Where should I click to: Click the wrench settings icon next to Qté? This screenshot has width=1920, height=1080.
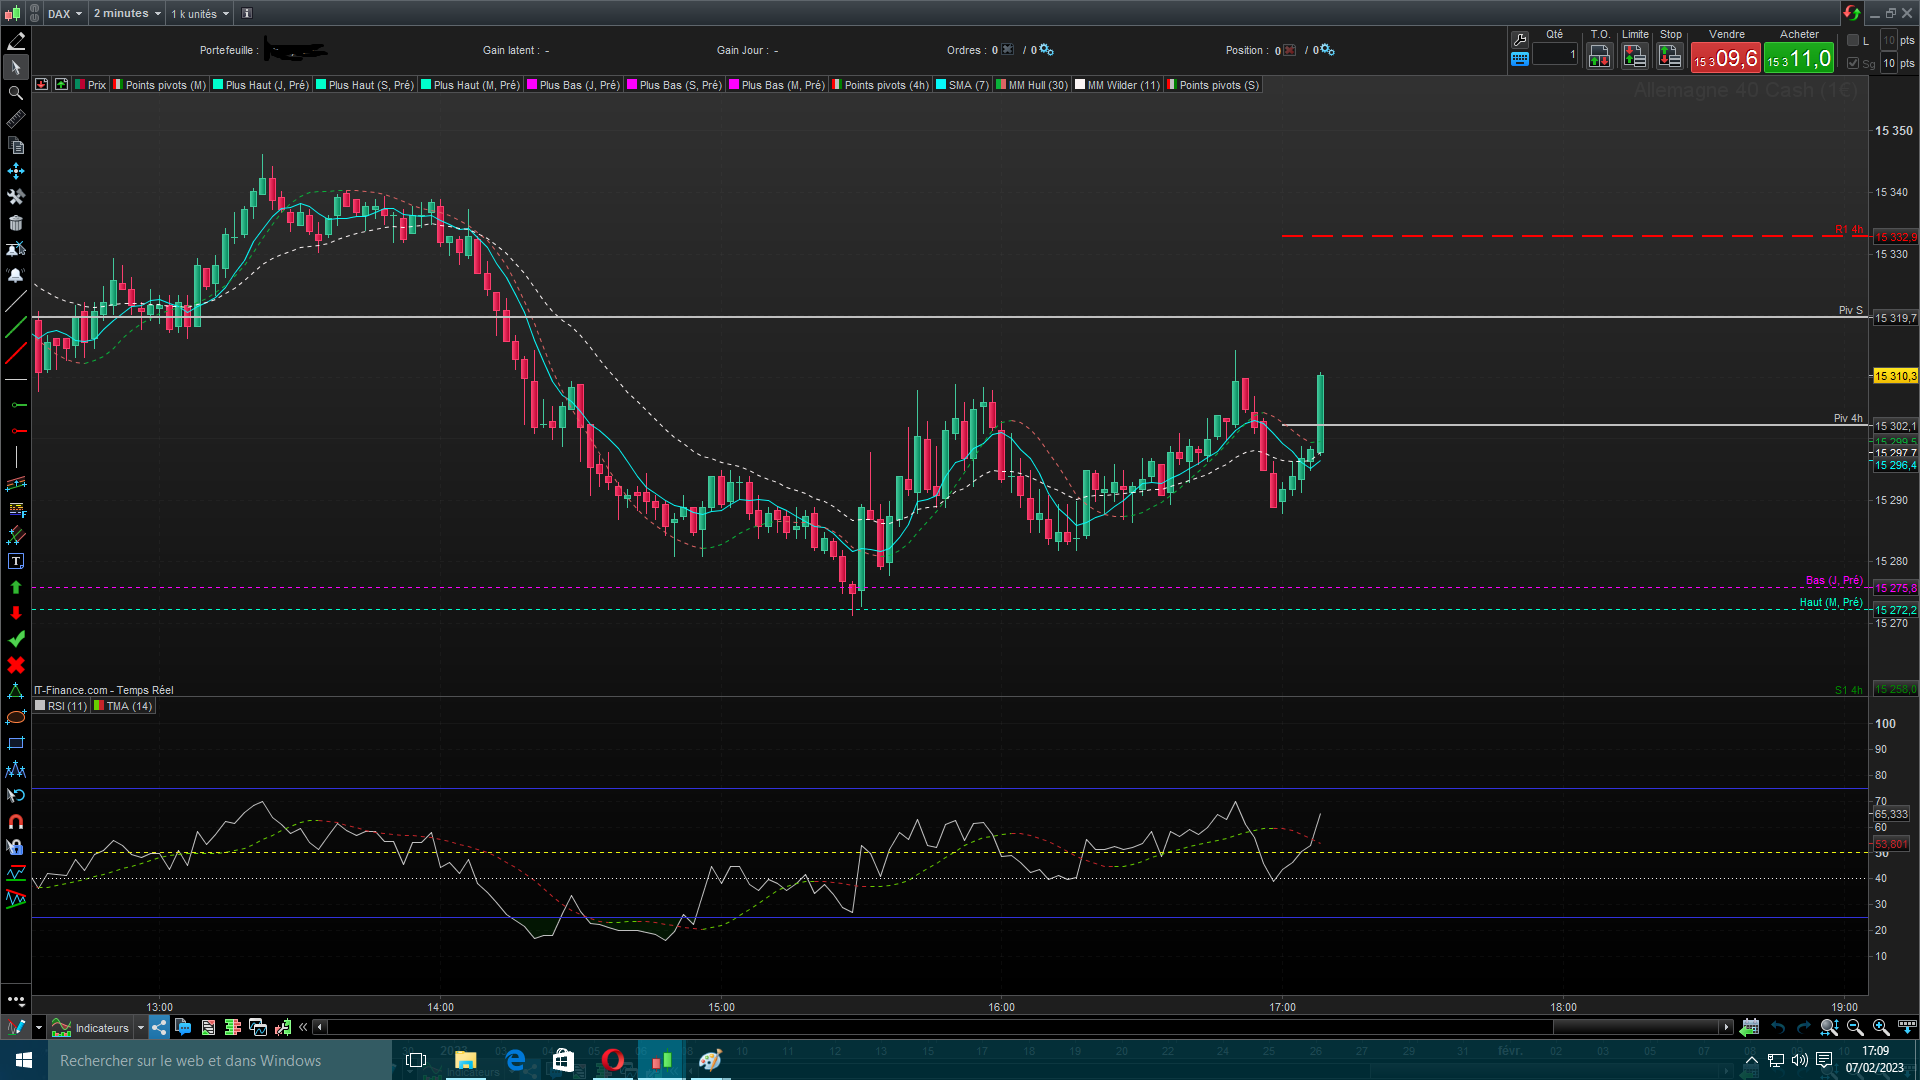[x=1520, y=39]
